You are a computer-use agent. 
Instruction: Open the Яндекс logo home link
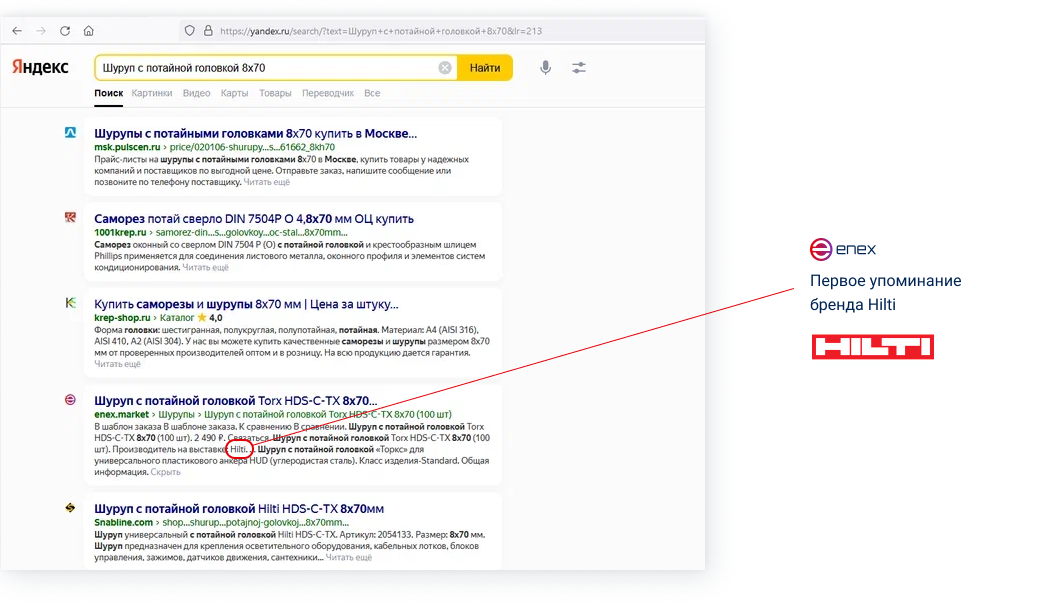(x=40, y=67)
